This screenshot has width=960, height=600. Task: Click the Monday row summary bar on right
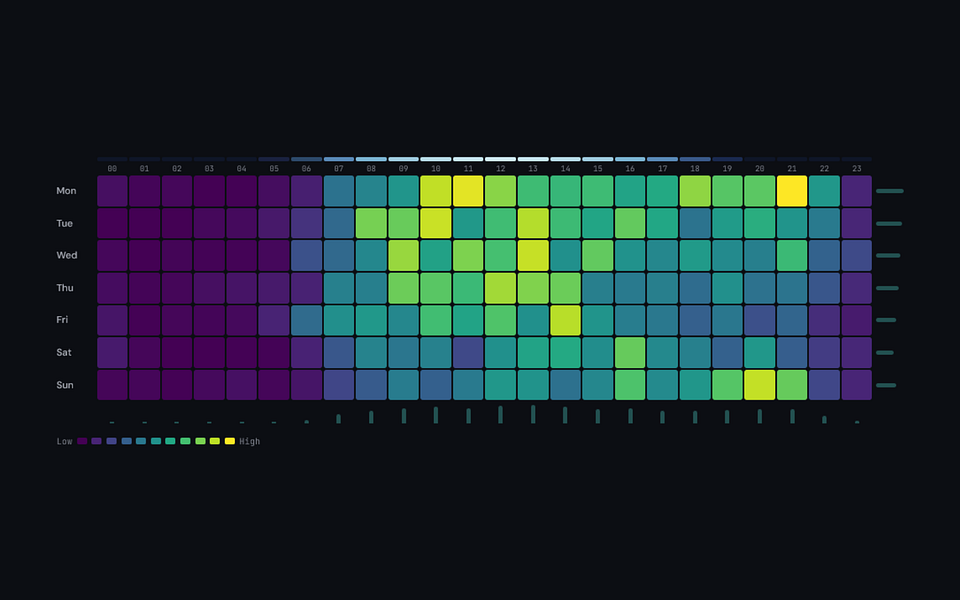click(x=890, y=191)
